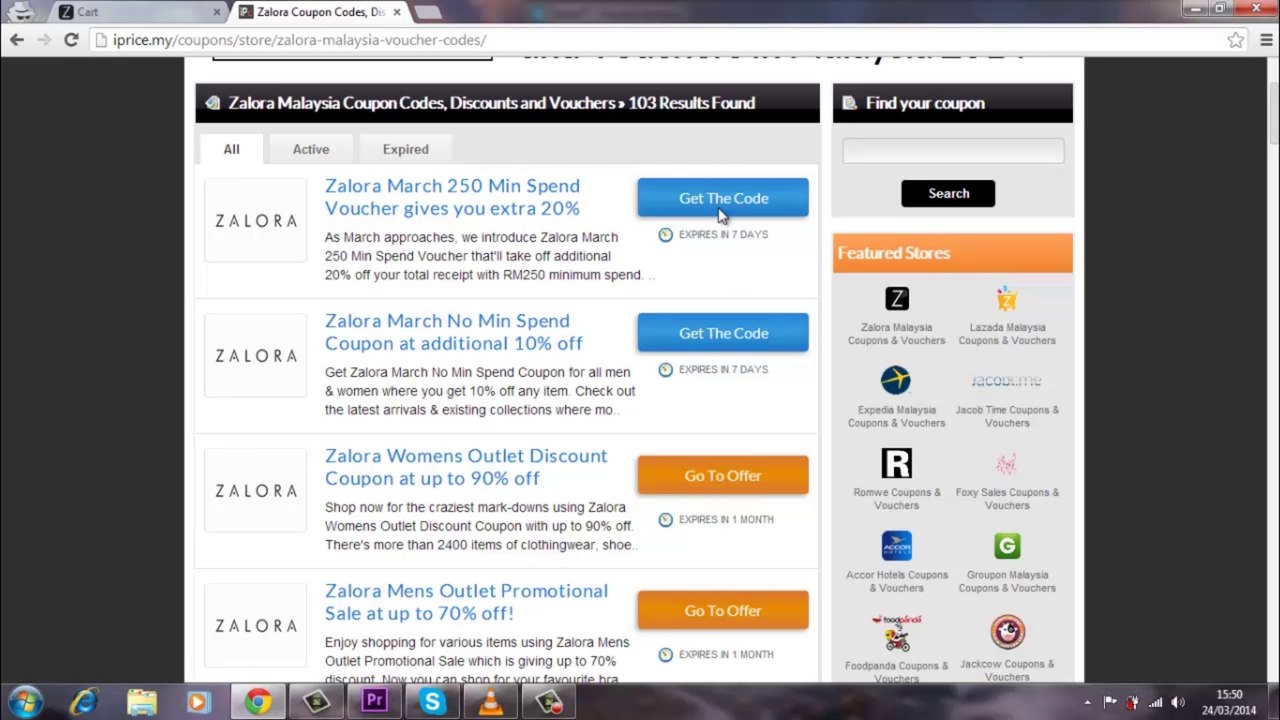
Task: Open the Windows Start menu
Action: click(x=25, y=702)
